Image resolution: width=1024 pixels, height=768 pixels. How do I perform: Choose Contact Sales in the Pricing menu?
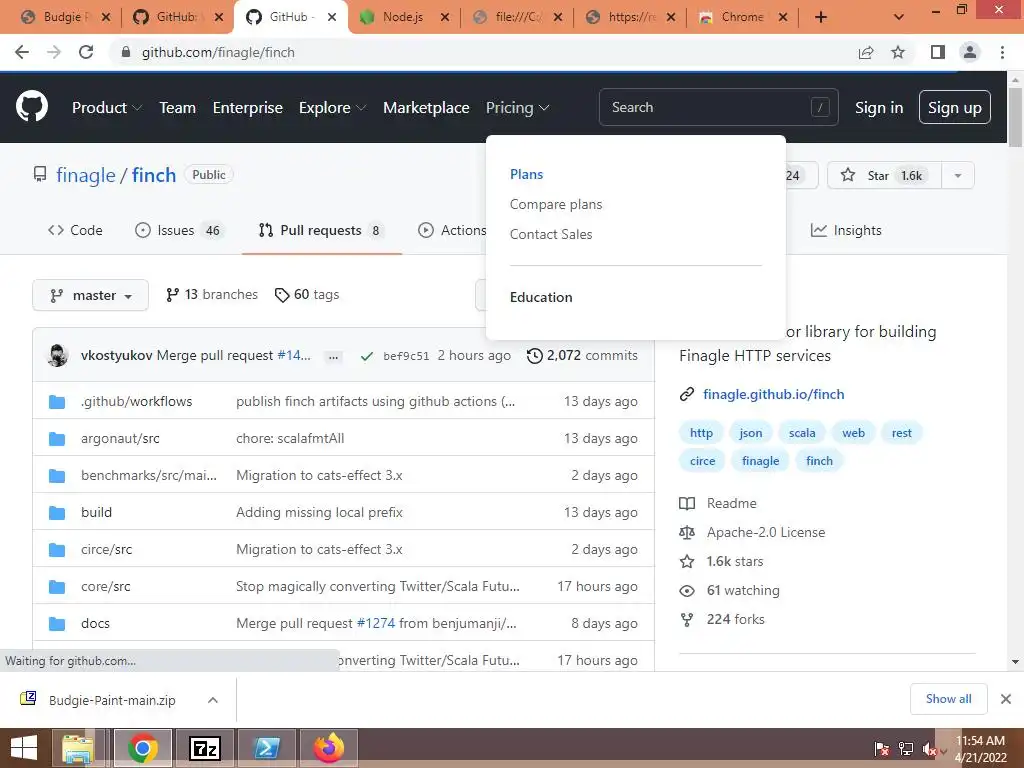click(551, 234)
